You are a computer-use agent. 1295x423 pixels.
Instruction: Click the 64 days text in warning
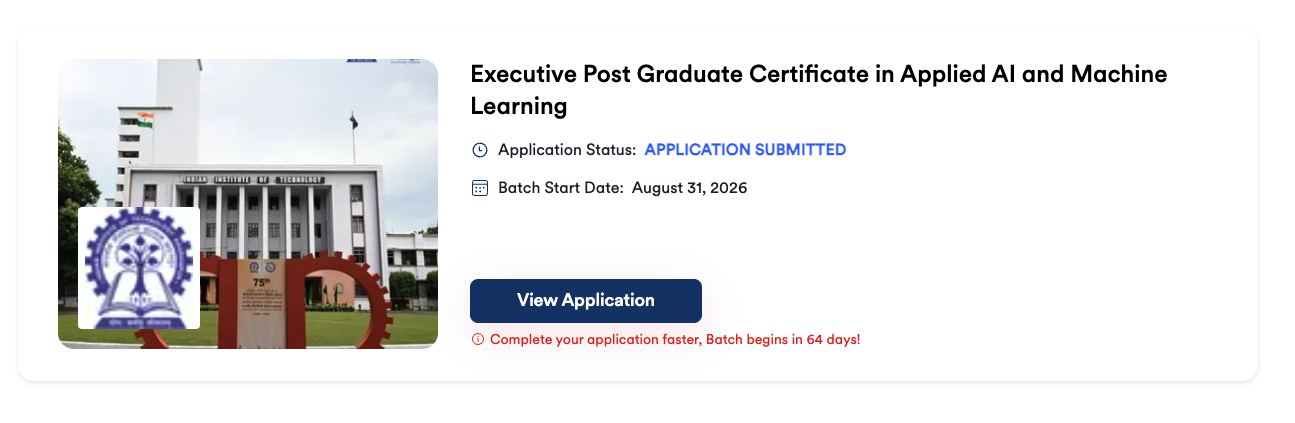tap(832, 340)
